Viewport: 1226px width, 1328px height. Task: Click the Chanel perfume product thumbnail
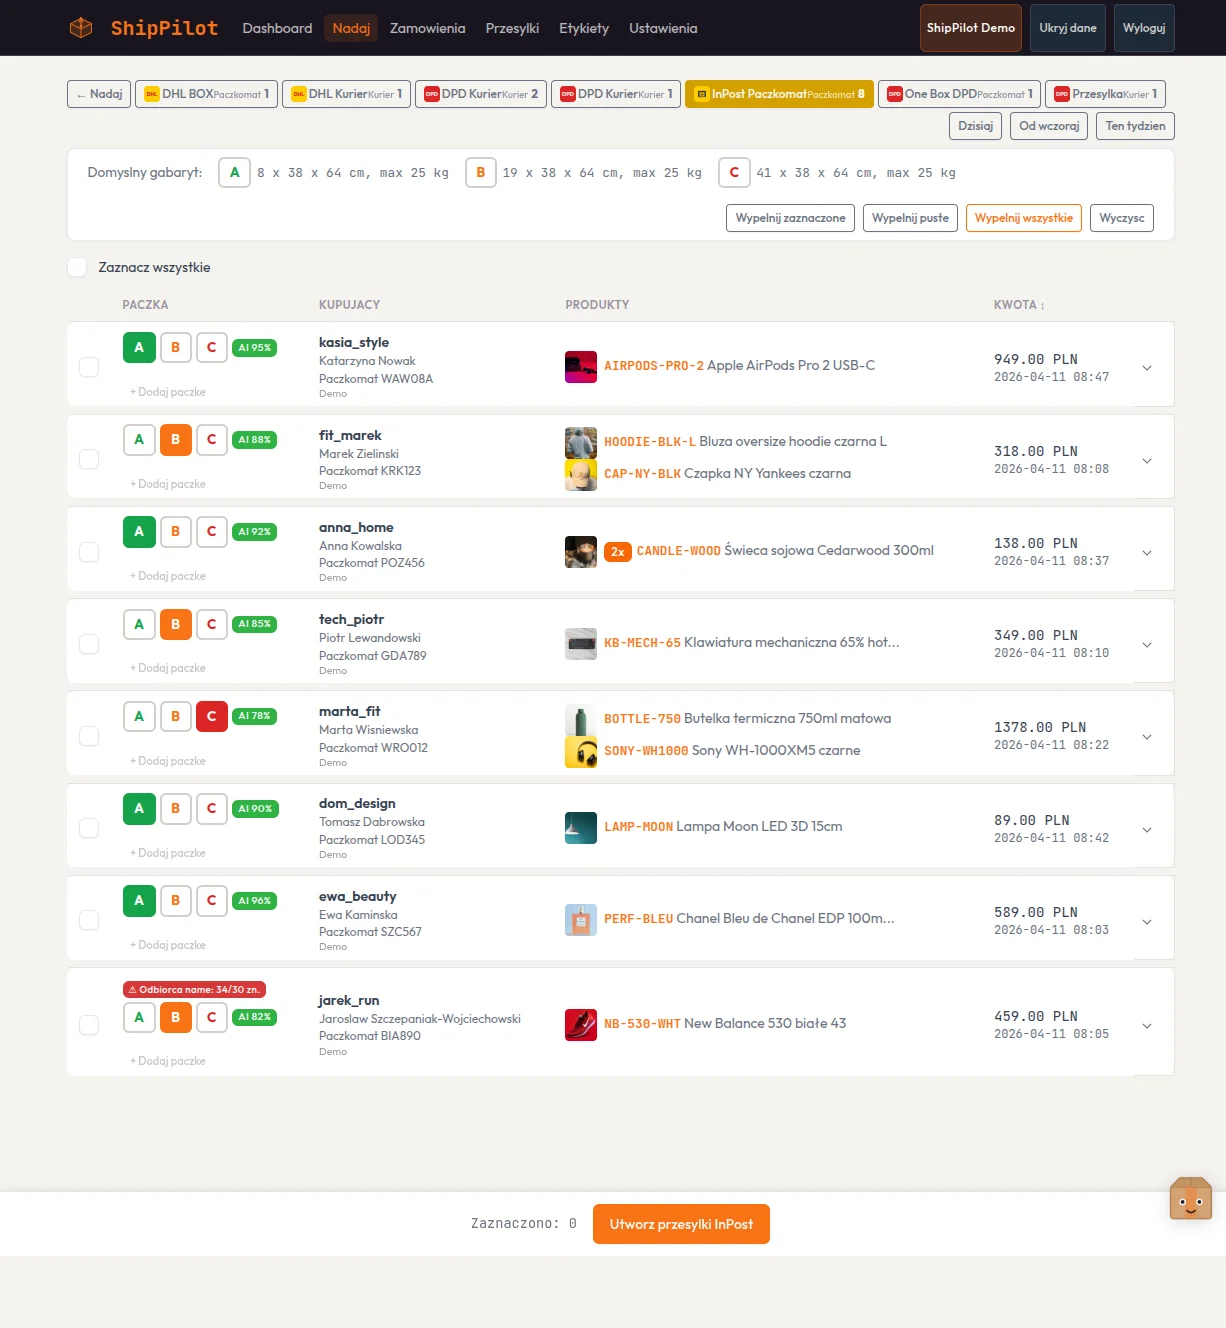coord(581,920)
